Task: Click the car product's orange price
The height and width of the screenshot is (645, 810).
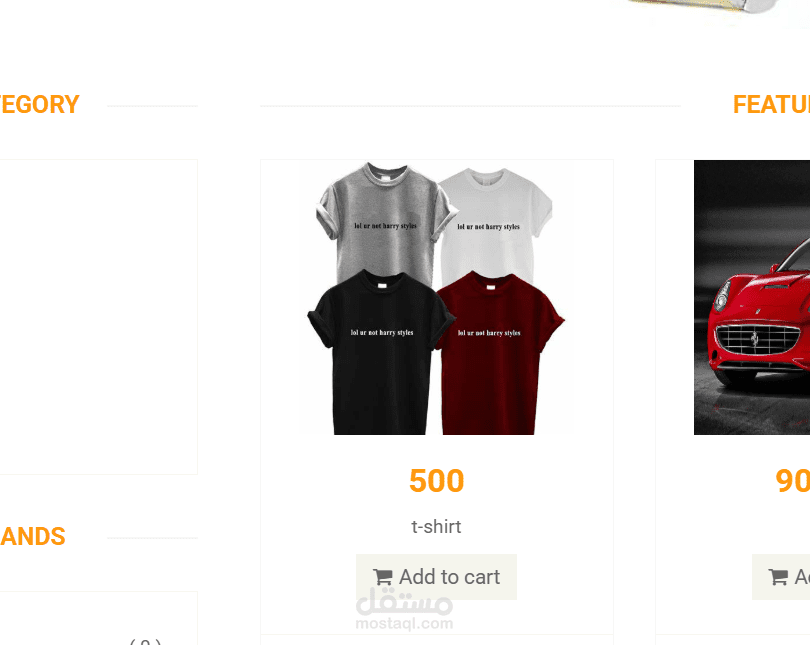Action: 792,481
